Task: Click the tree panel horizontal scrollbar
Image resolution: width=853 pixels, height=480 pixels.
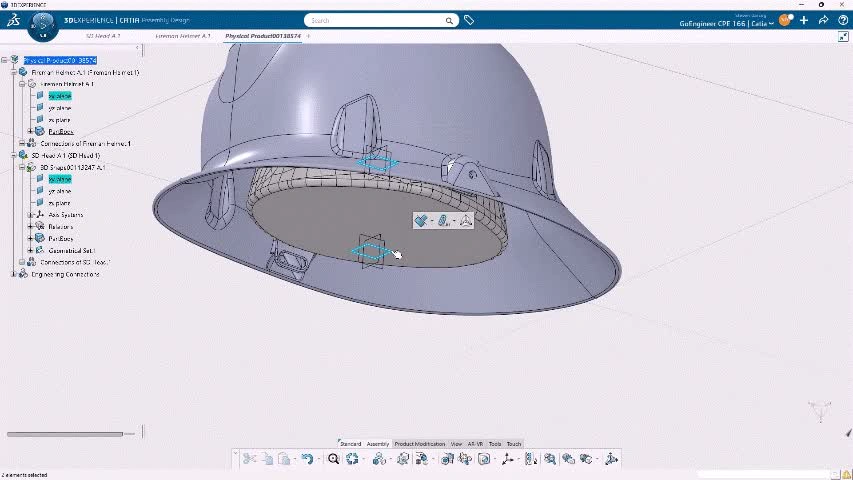Action: click(64, 434)
